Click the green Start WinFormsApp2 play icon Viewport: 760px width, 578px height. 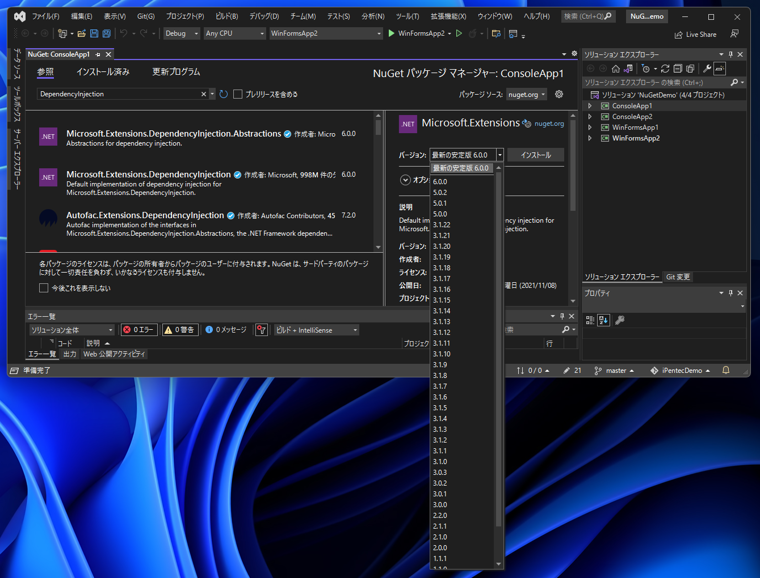tap(391, 33)
